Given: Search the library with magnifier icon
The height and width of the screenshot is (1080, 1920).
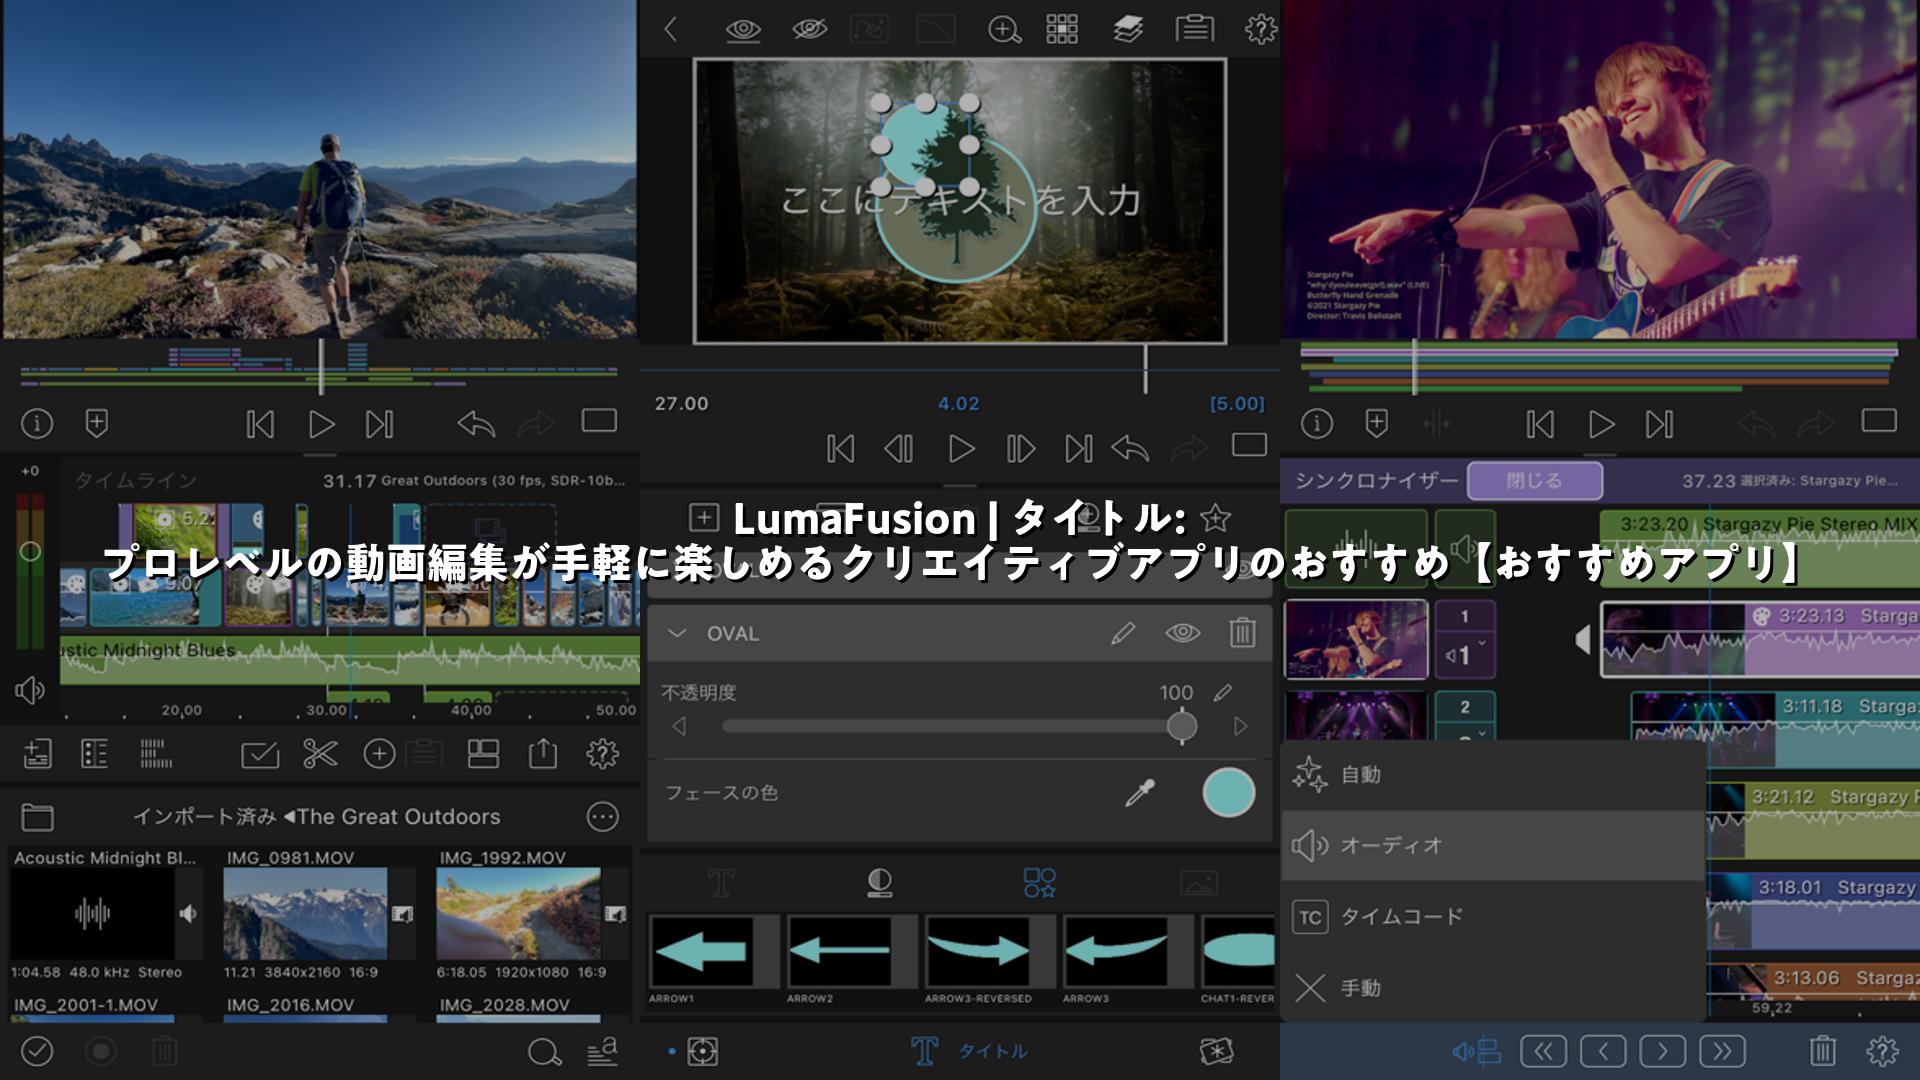Looking at the screenshot, I should tap(544, 1051).
